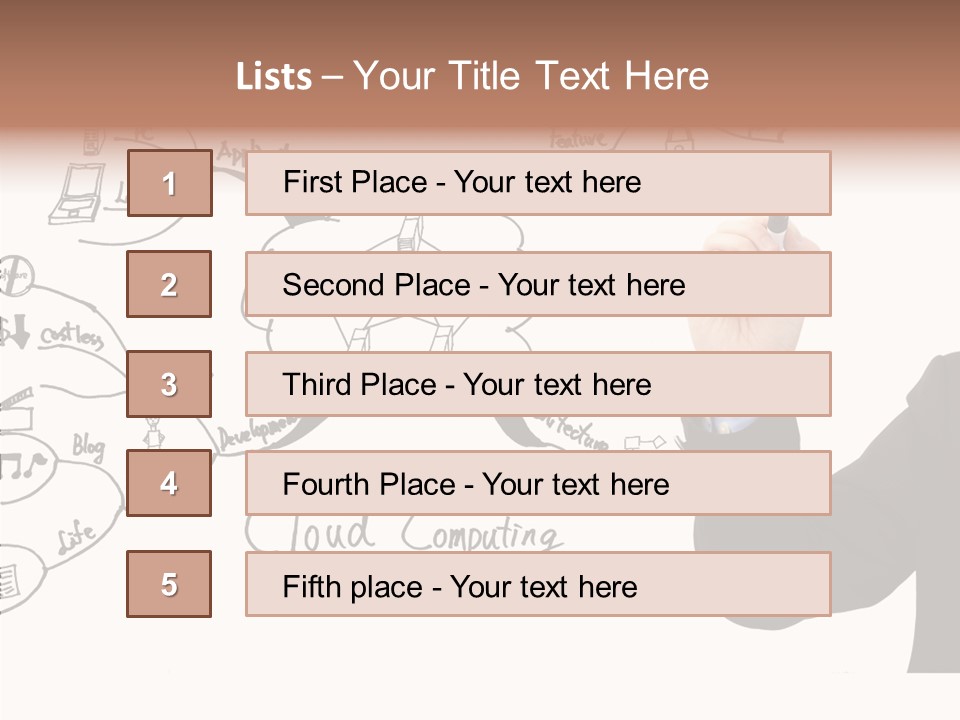This screenshot has width=960, height=720.
Task: Click the handwritten Computing text
Action: point(480,534)
